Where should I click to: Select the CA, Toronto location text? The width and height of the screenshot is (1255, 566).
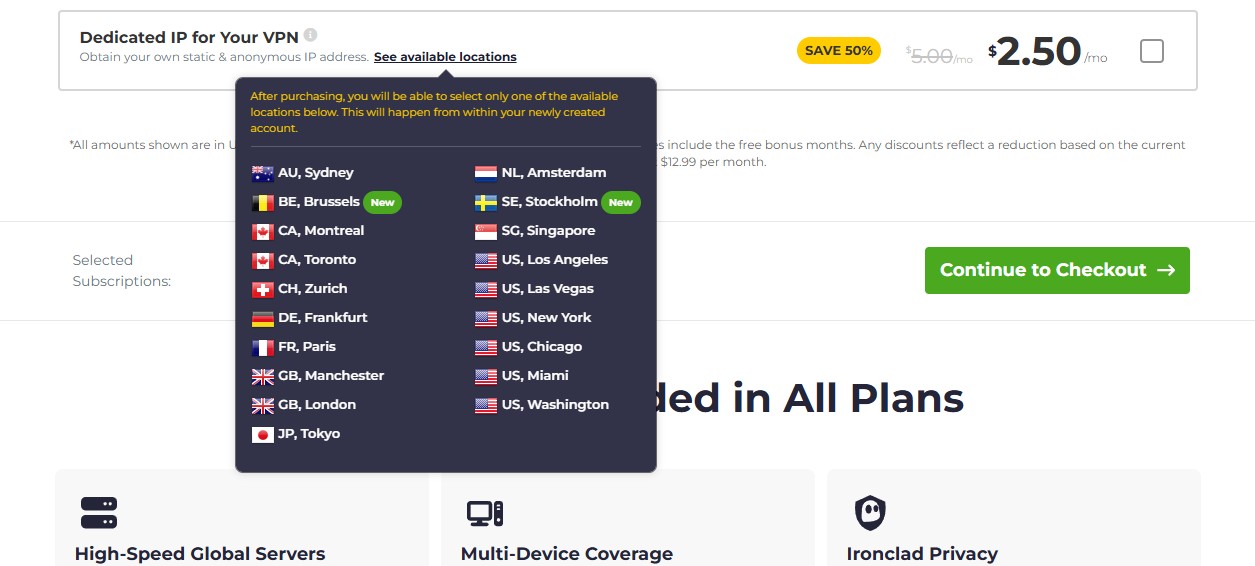[317, 260]
